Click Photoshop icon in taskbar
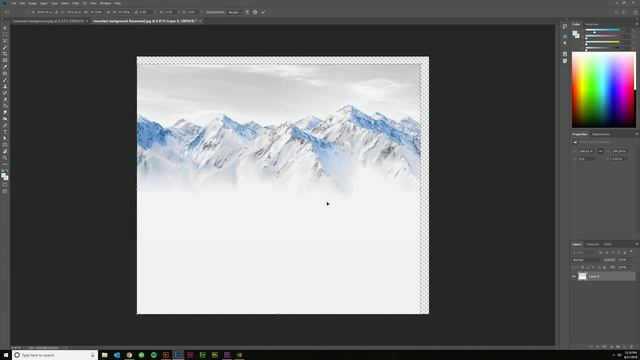 (x=178, y=355)
